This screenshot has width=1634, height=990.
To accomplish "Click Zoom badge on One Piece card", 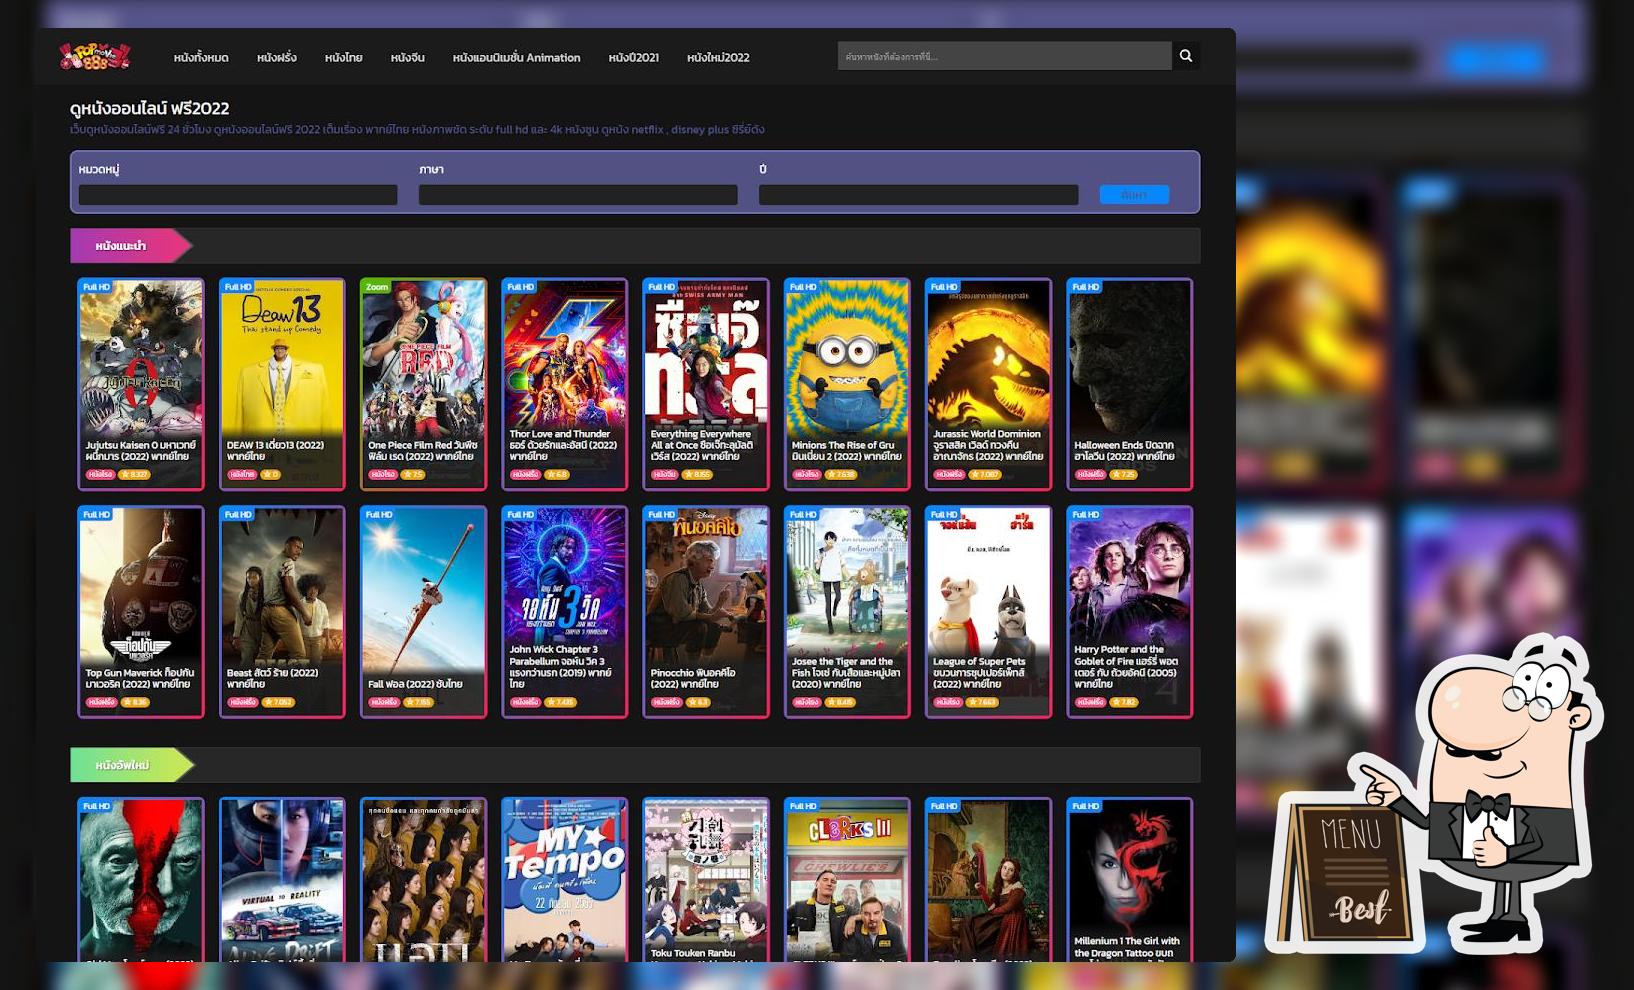I will [377, 287].
